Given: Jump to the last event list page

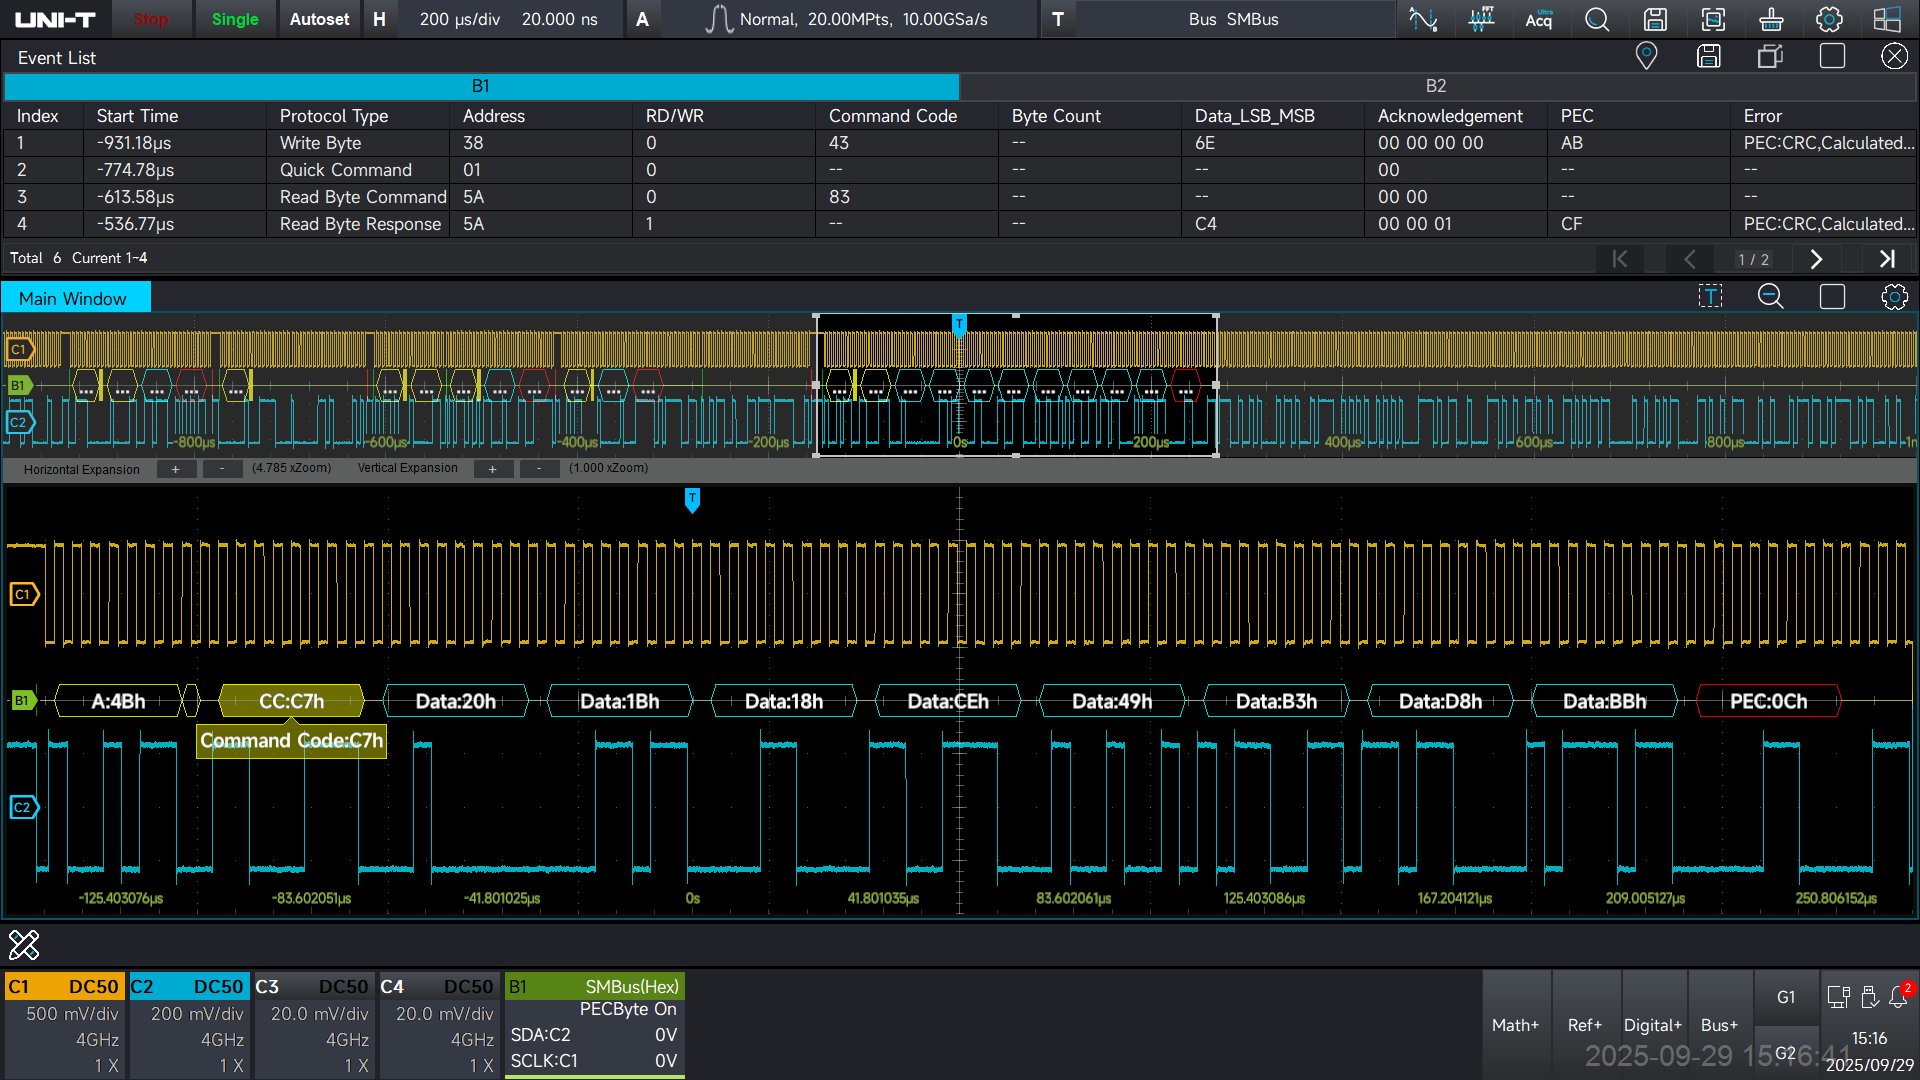Looking at the screenshot, I should coord(1886,259).
